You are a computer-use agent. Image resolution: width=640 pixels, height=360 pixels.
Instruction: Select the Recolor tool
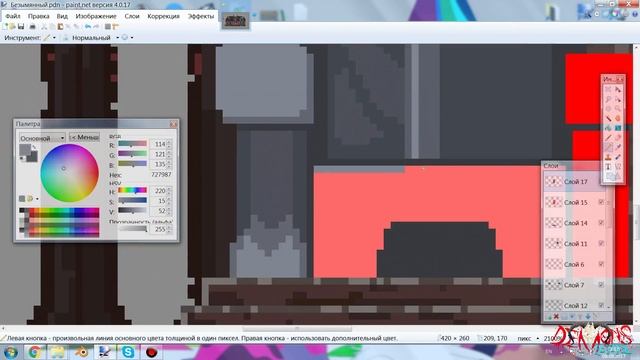618,157
